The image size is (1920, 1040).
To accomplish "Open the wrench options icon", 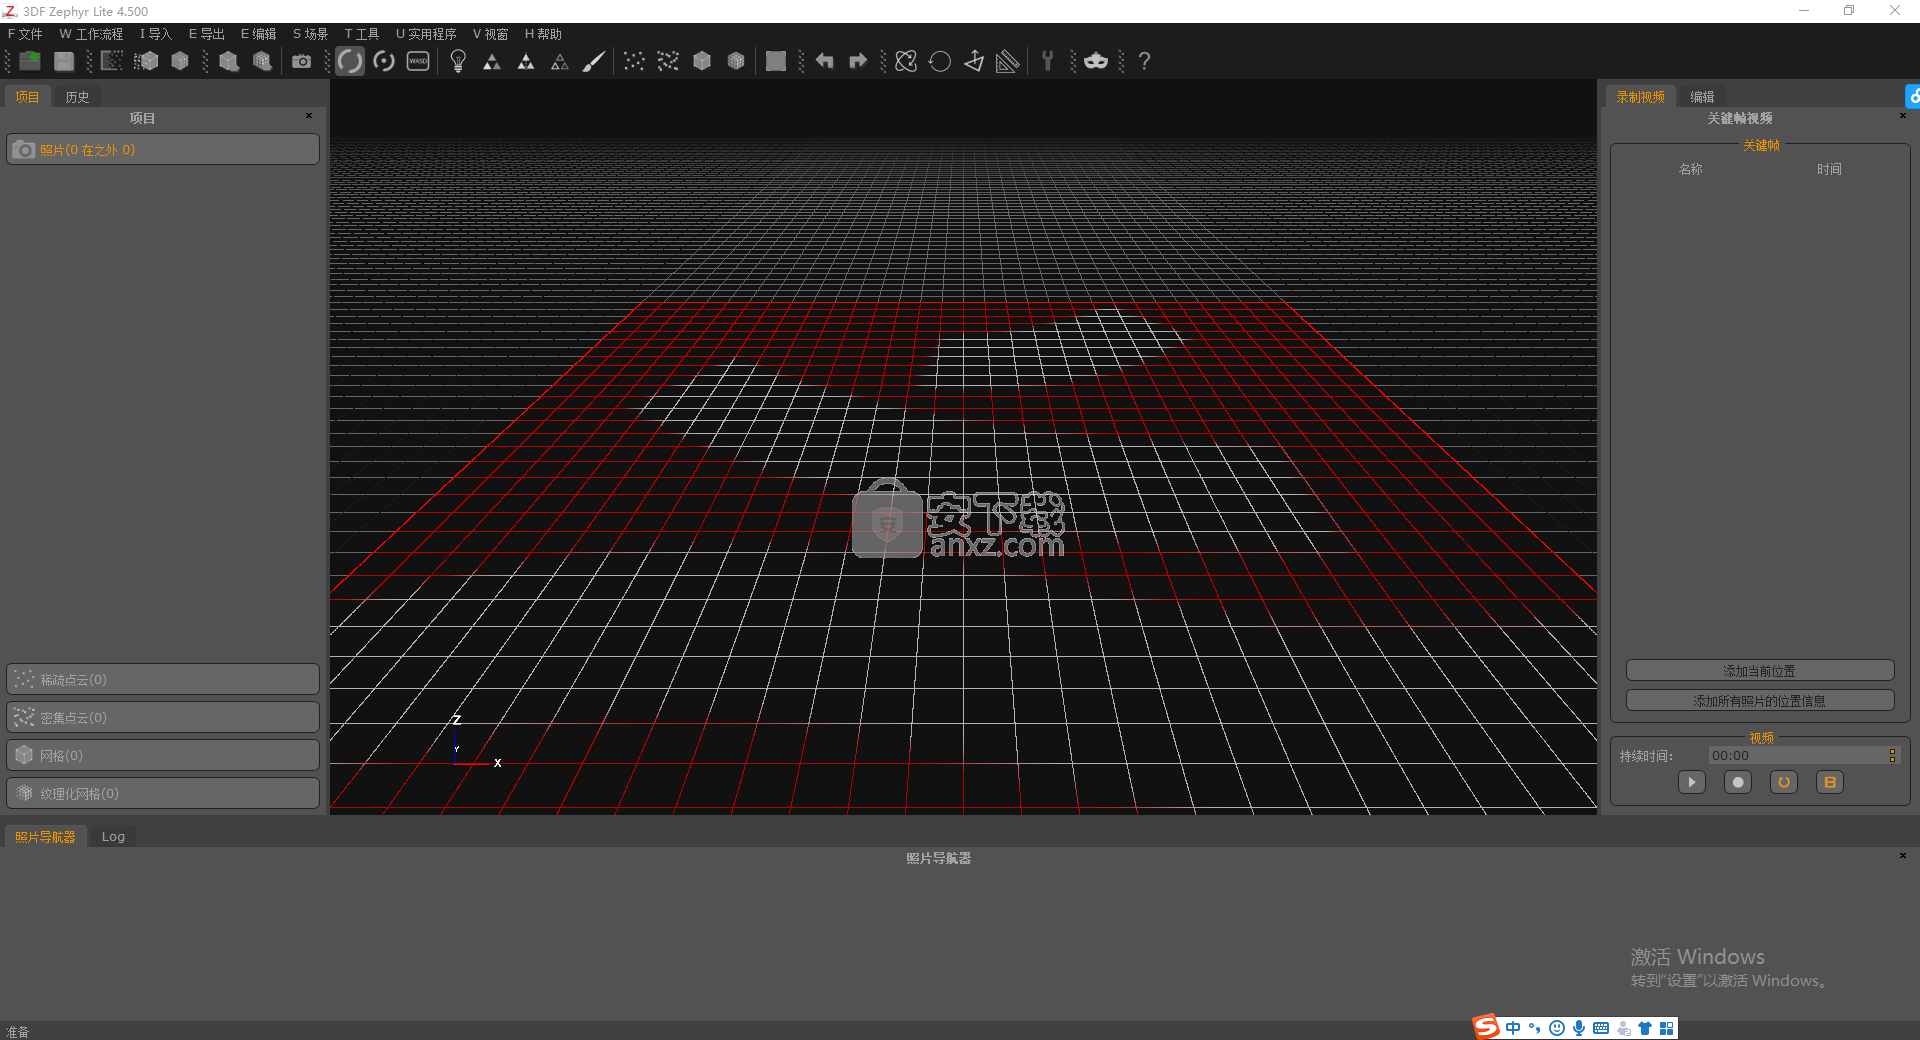I will coord(1047,61).
